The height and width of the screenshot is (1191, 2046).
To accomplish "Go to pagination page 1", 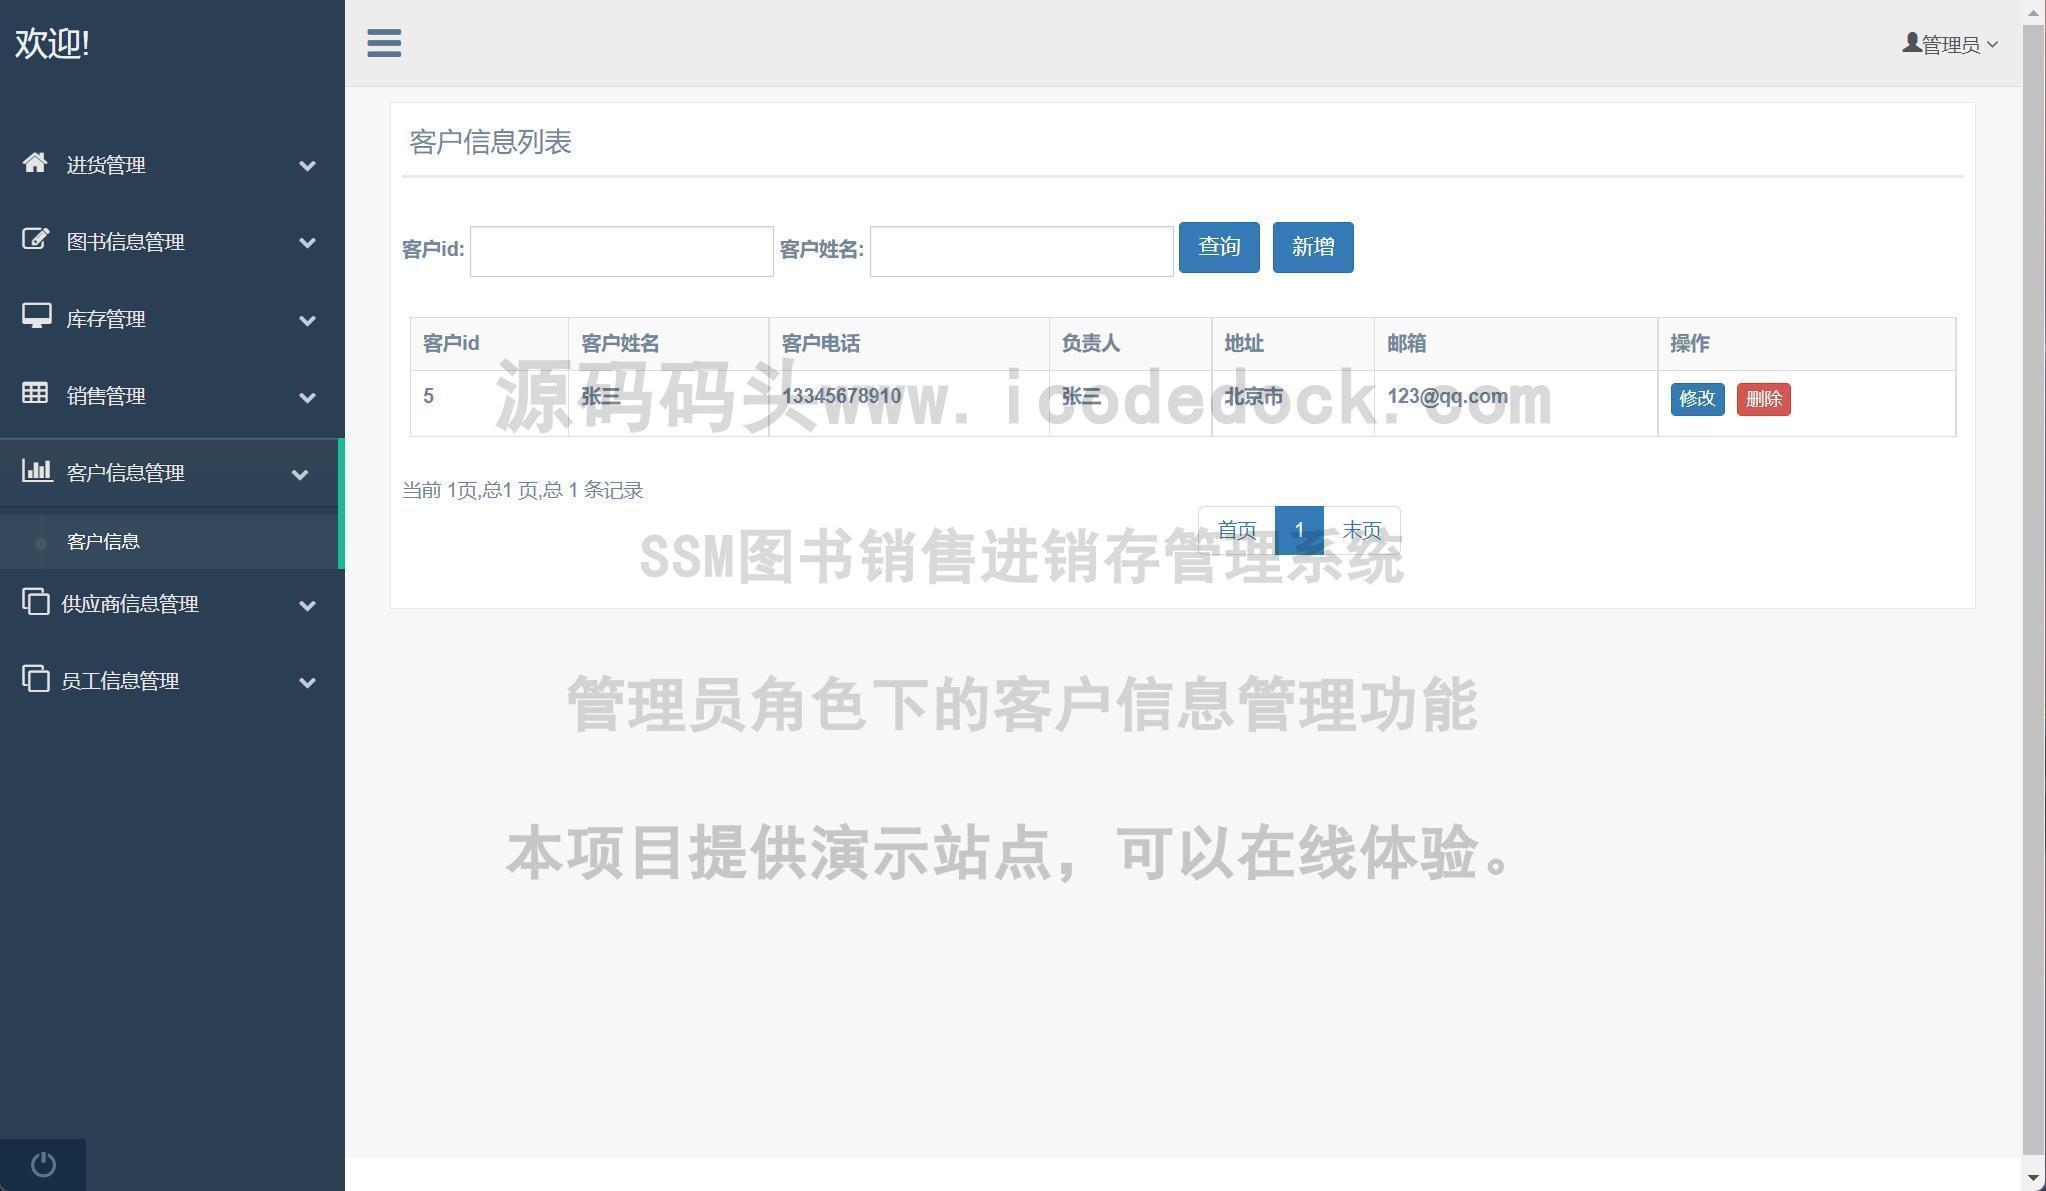I will [x=1298, y=530].
